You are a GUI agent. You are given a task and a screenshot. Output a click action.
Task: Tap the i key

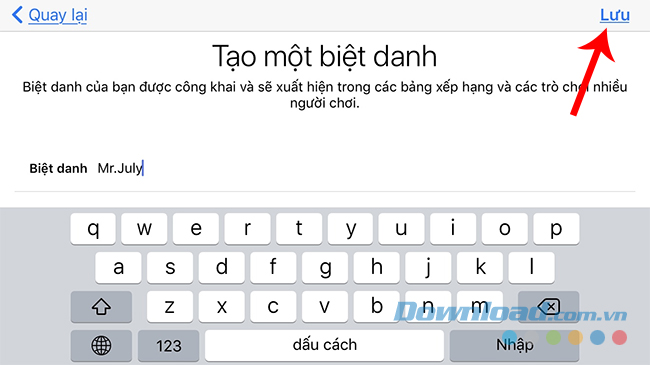click(x=453, y=229)
